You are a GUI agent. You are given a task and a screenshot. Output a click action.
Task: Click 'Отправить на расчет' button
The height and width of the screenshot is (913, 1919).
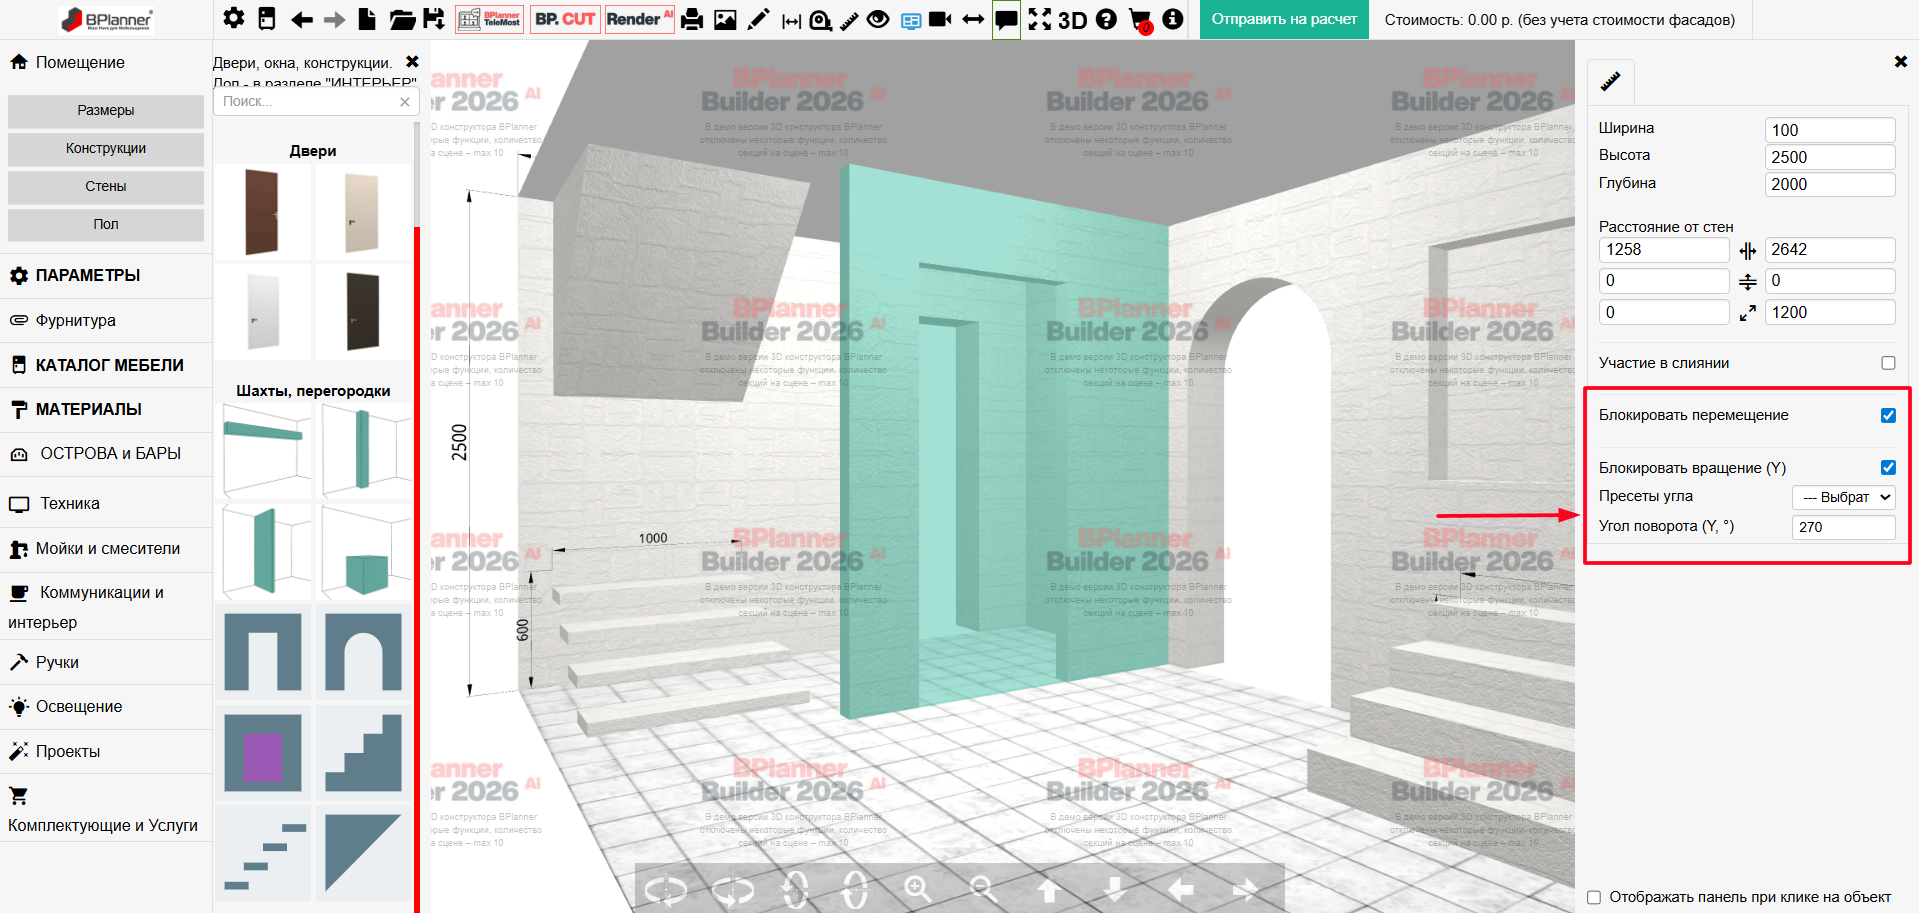coord(1284,19)
